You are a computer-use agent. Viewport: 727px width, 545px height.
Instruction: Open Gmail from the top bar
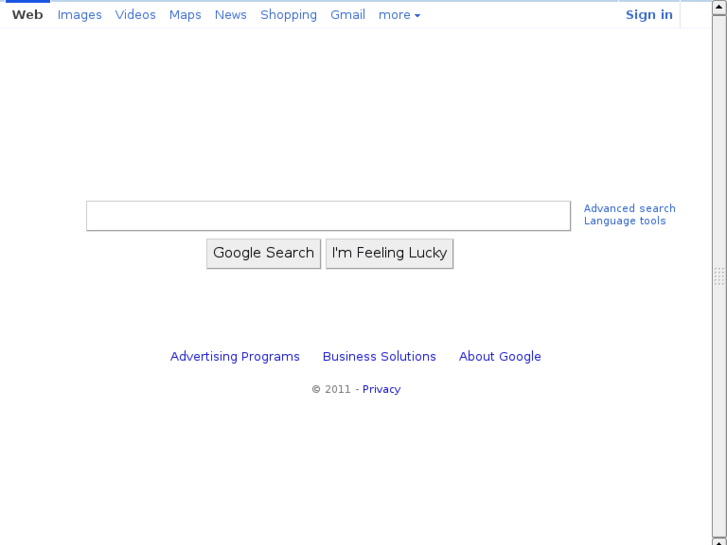point(347,15)
